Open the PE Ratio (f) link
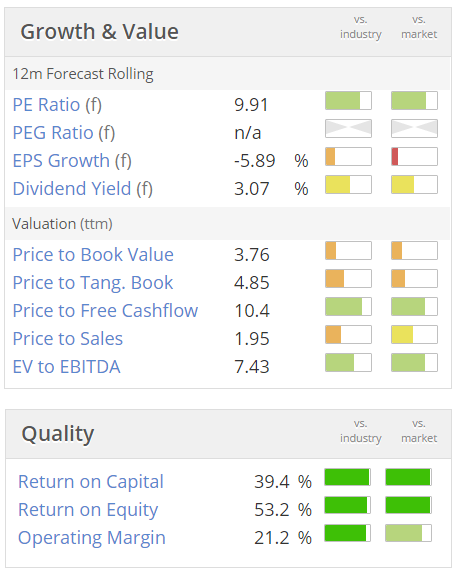461x574 pixels. tap(57, 105)
